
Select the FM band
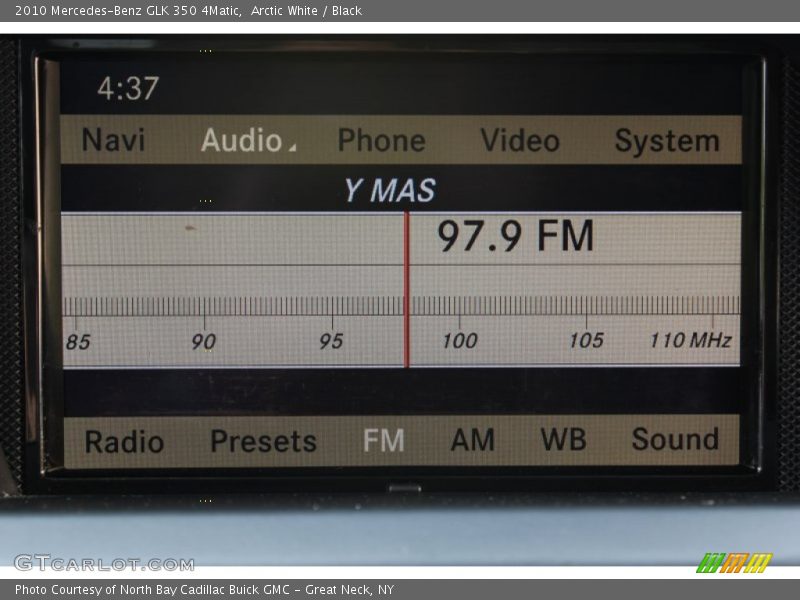[x=383, y=440]
